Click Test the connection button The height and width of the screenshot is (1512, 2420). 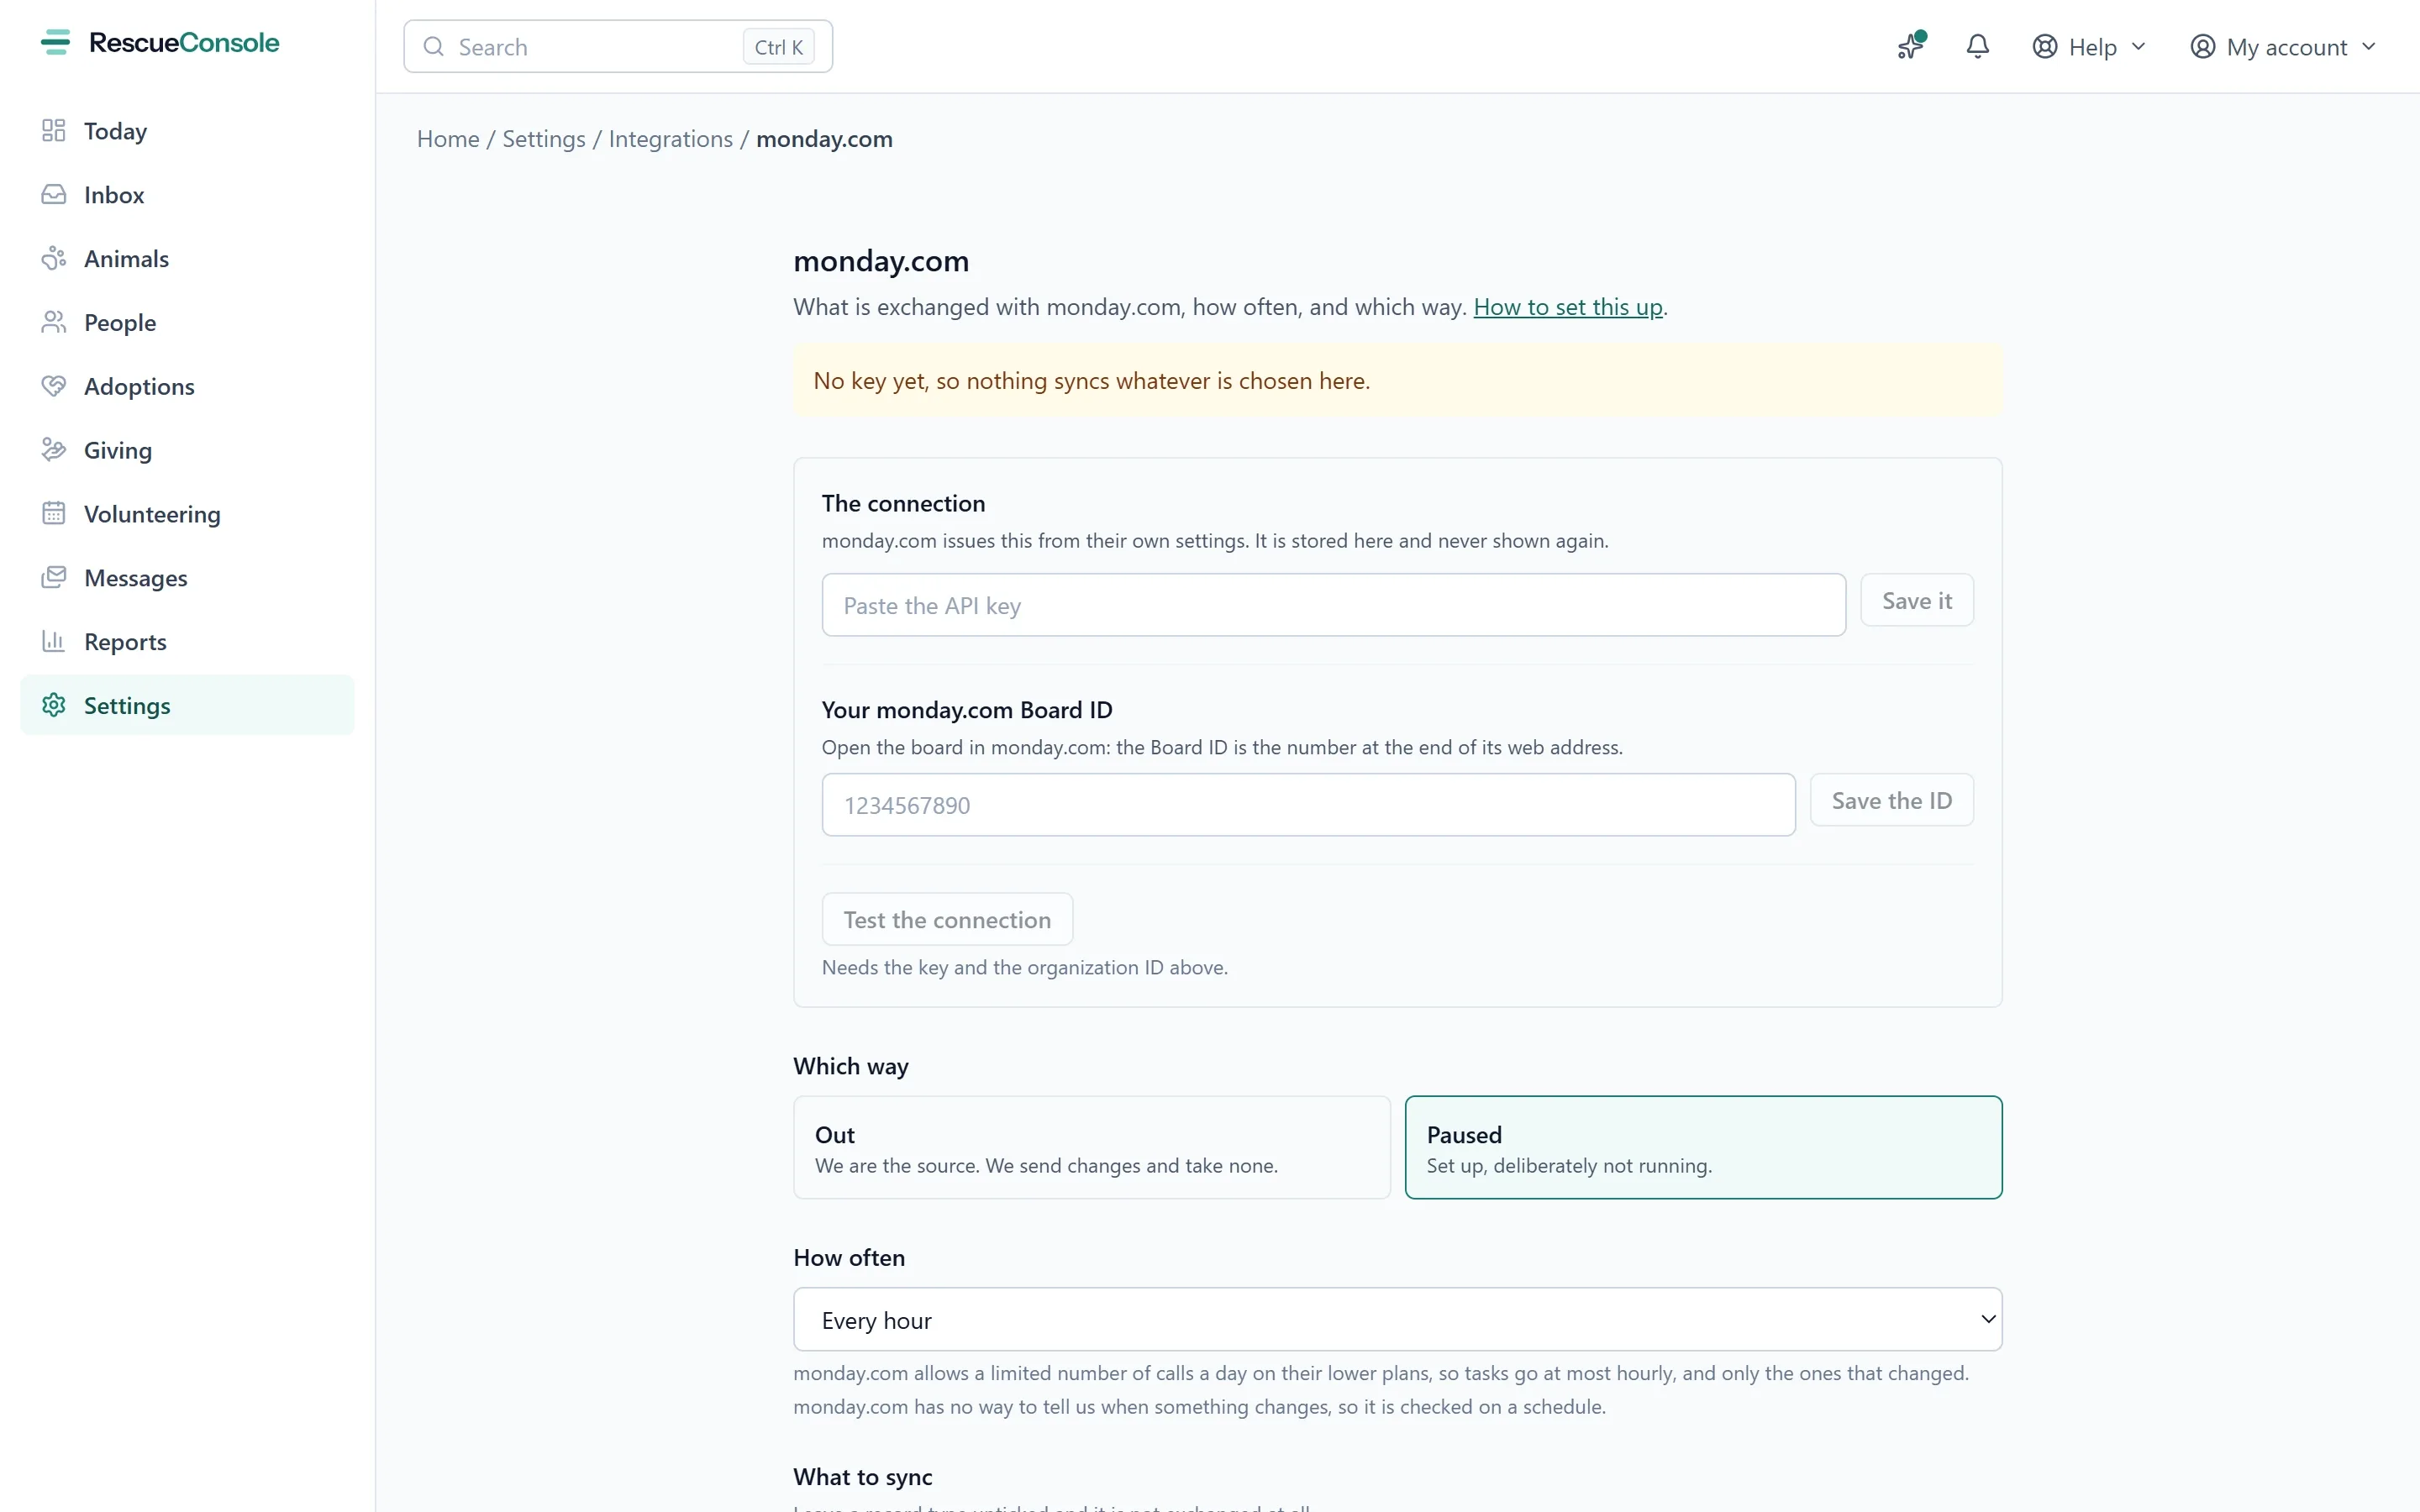[x=947, y=919]
